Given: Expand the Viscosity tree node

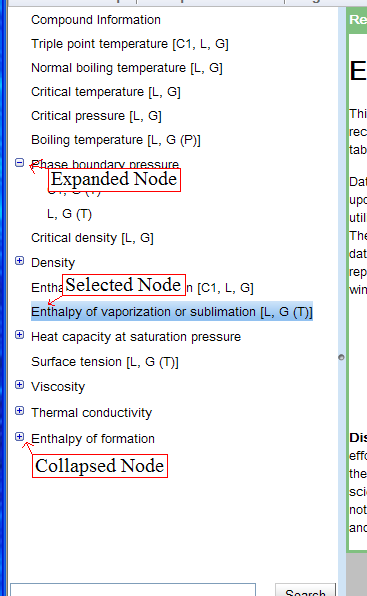Looking at the screenshot, I should tap(19, 385).
